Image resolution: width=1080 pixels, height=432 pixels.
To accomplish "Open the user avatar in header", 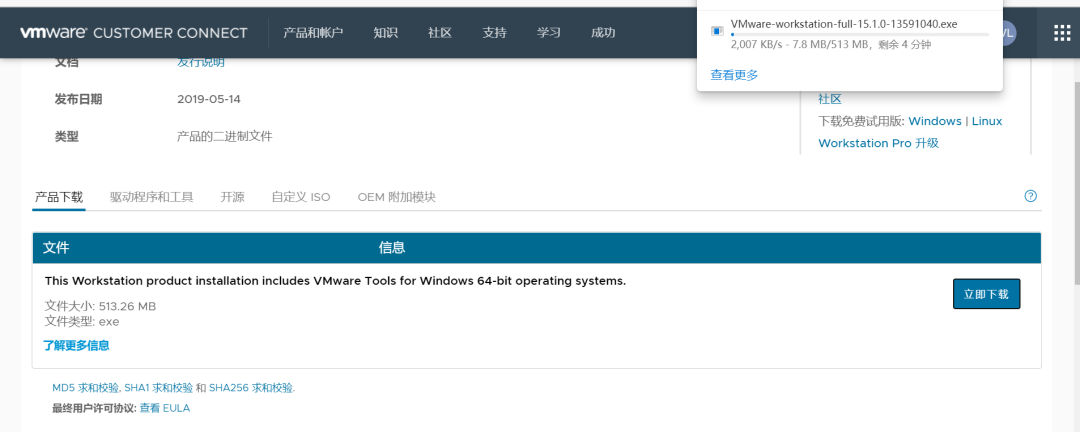I will click(x=1008, y=32).
